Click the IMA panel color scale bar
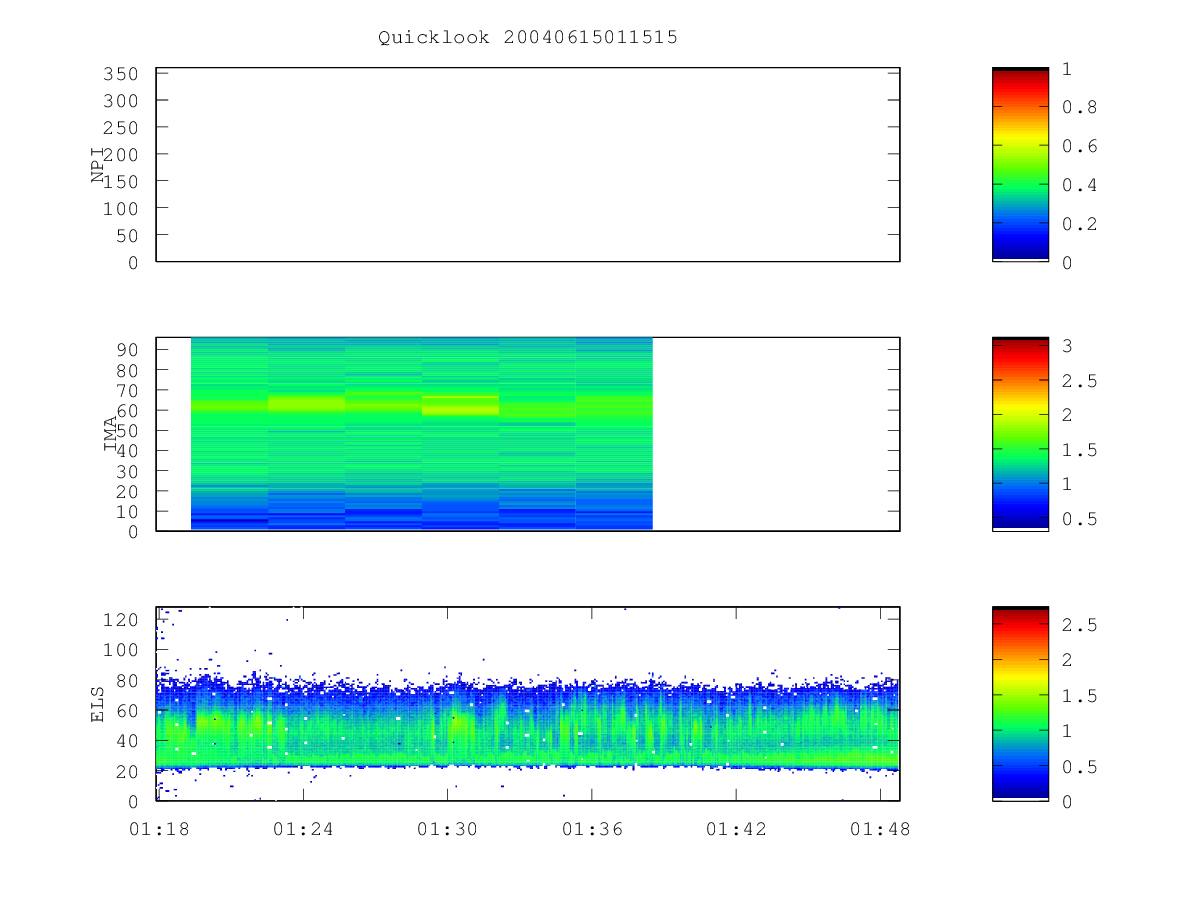The image size is (1200, 900). click(x=1020, y=434)
